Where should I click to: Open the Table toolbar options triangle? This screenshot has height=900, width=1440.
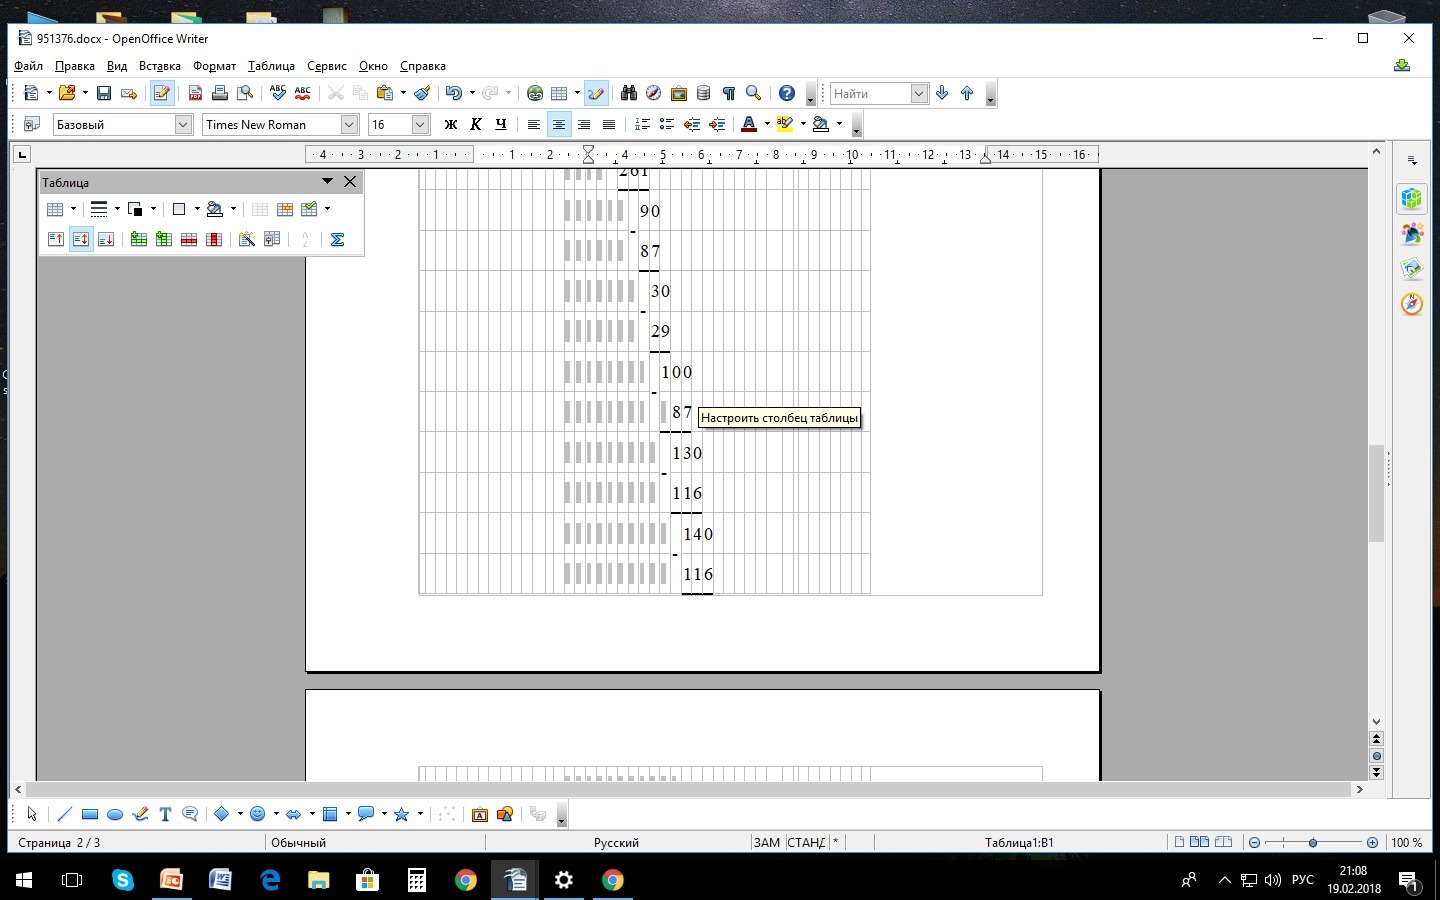327,181
